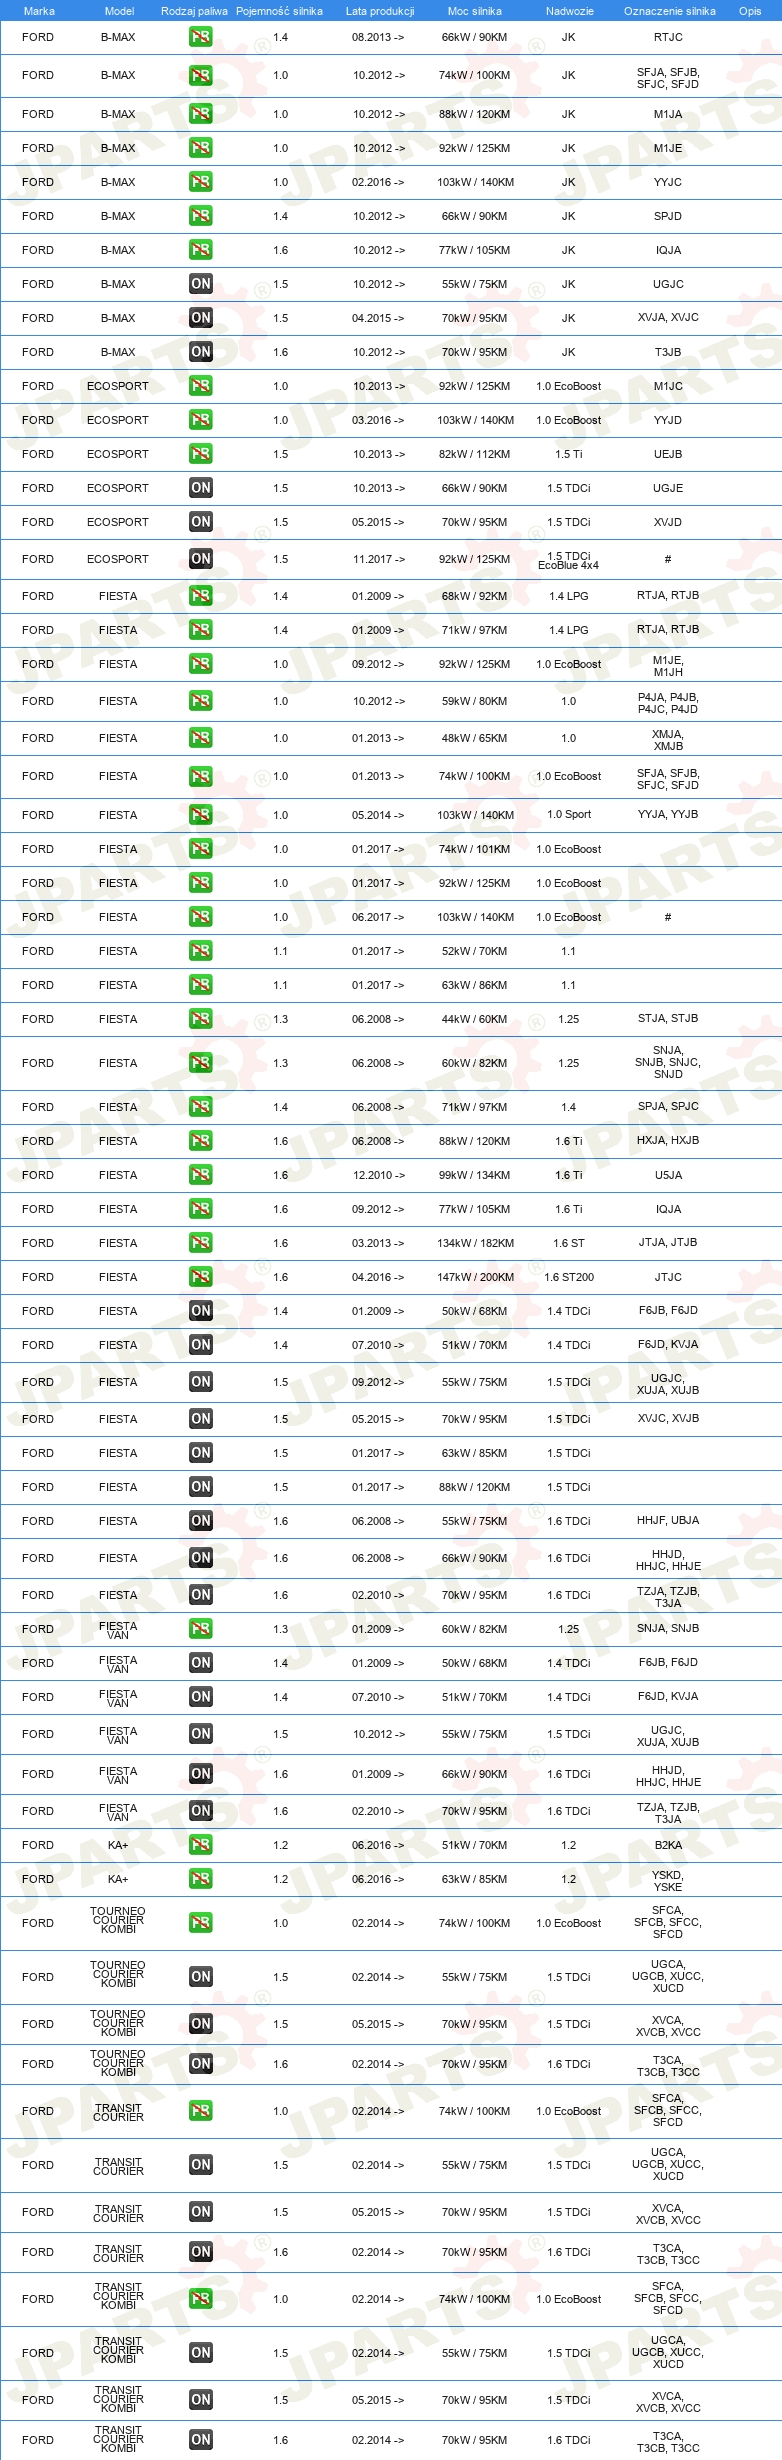Select the "147kW / 200KM" power cell
This screenshot has height=2460, width=782.
coord(475,1277)
